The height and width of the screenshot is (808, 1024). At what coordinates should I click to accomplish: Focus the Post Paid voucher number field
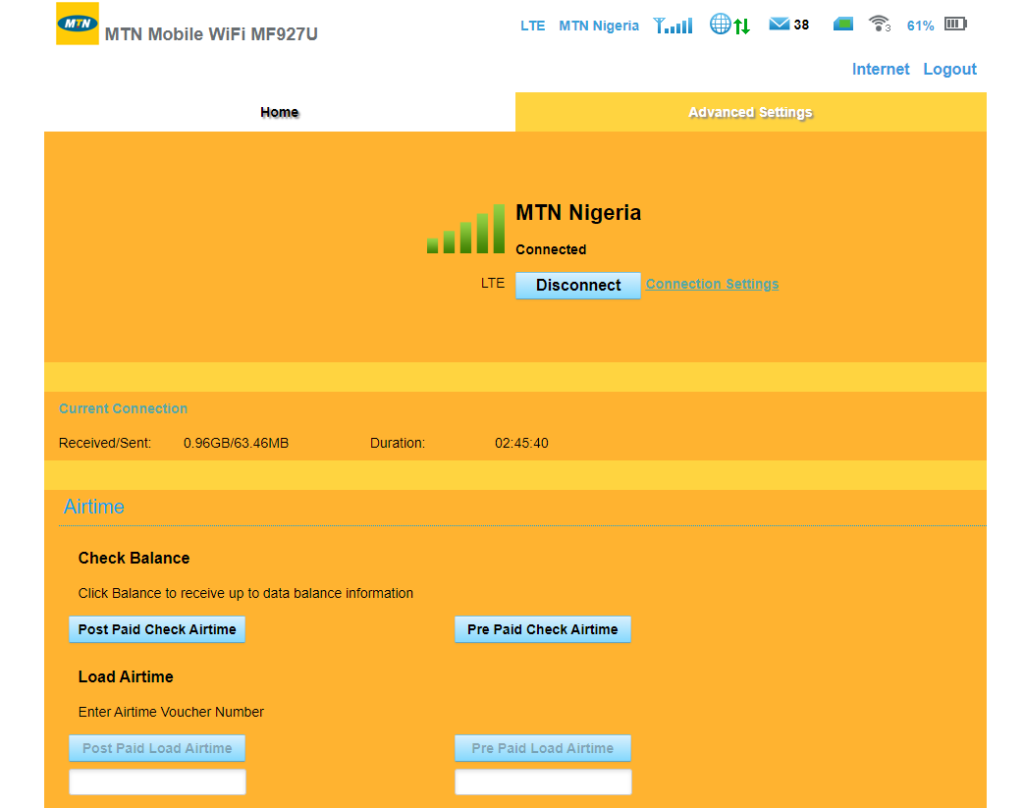[x=157, y=782]
